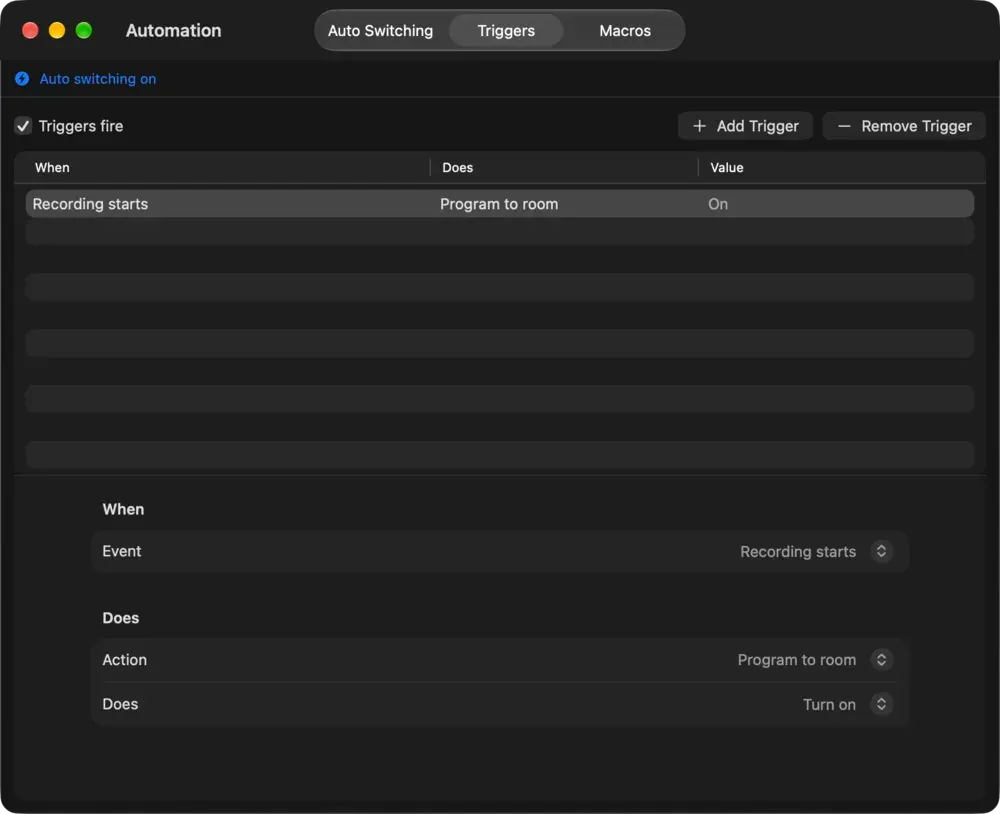Open the Event dropdown showing Recording starts
The width and height of the screenshot is (1000, 814).
pyautogui.click(x=881, y=551)
